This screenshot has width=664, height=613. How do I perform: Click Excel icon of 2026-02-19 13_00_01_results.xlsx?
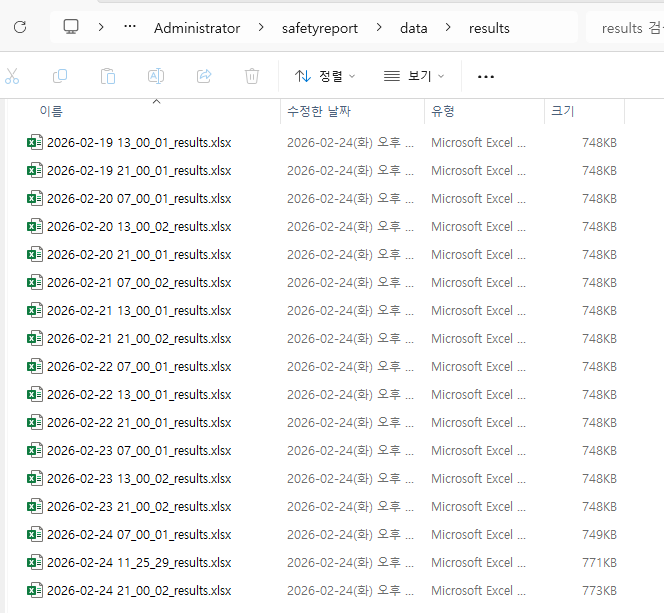[x=35, y=142]
